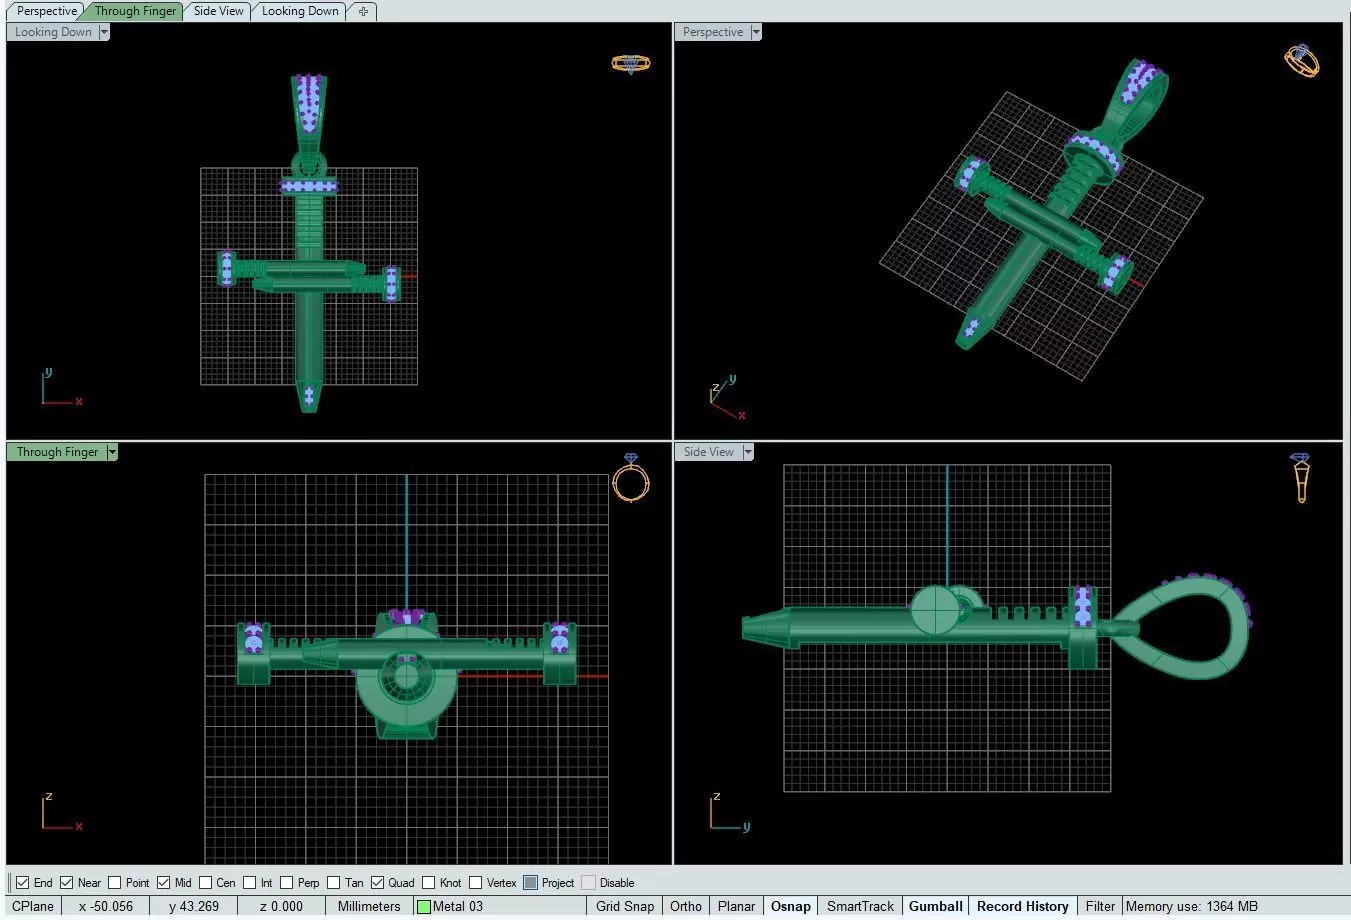Enable the Point object snap
This screenshot has height=920, width=1351.
click(x=115, y=882)
